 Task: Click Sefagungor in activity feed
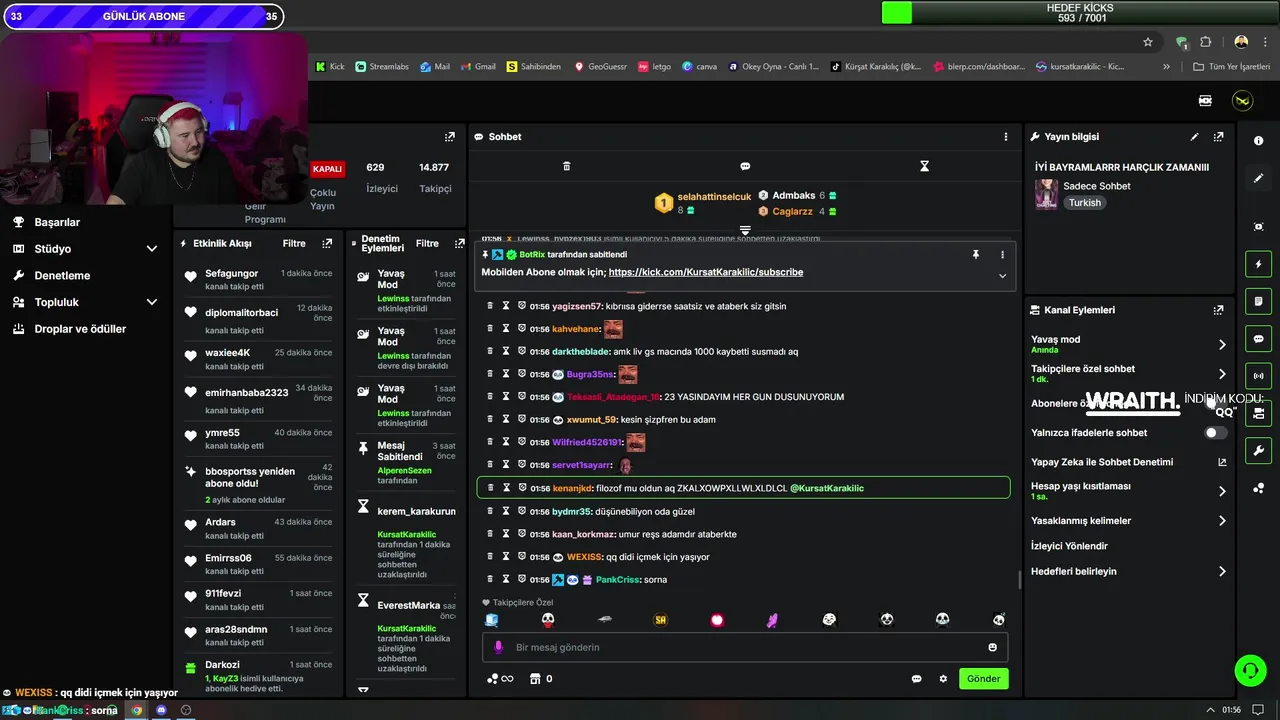tap(231, 273)
